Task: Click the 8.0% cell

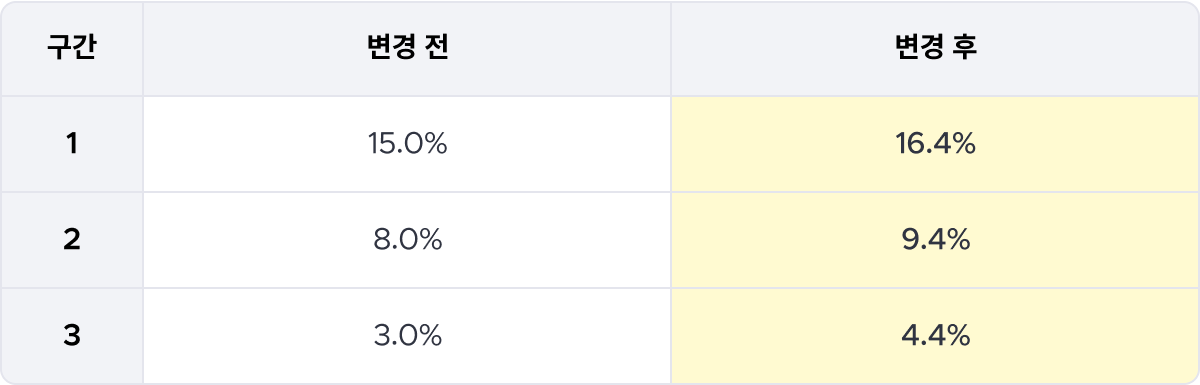Action: pyautogui.click(x=407, y=241)
